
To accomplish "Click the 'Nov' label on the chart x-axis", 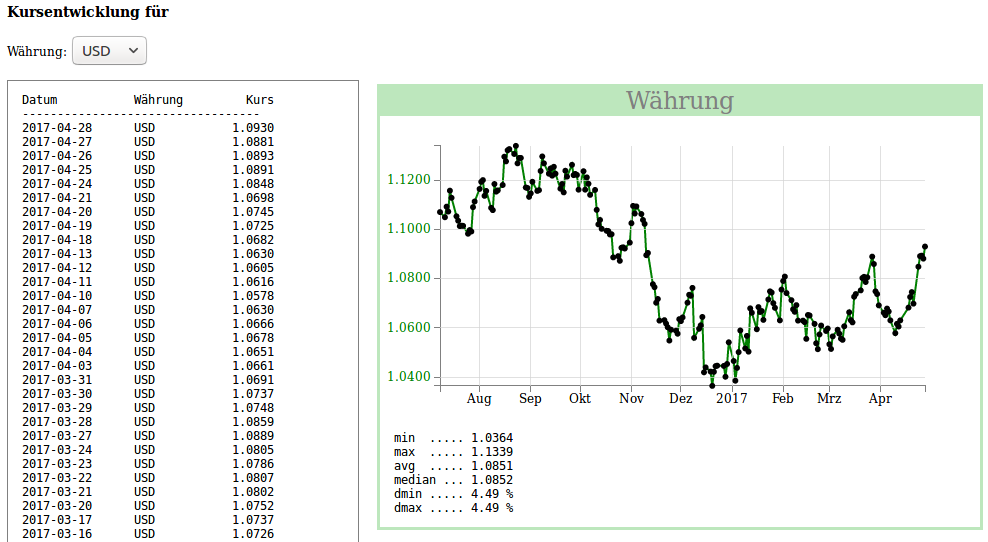I will tap(631, 398).
